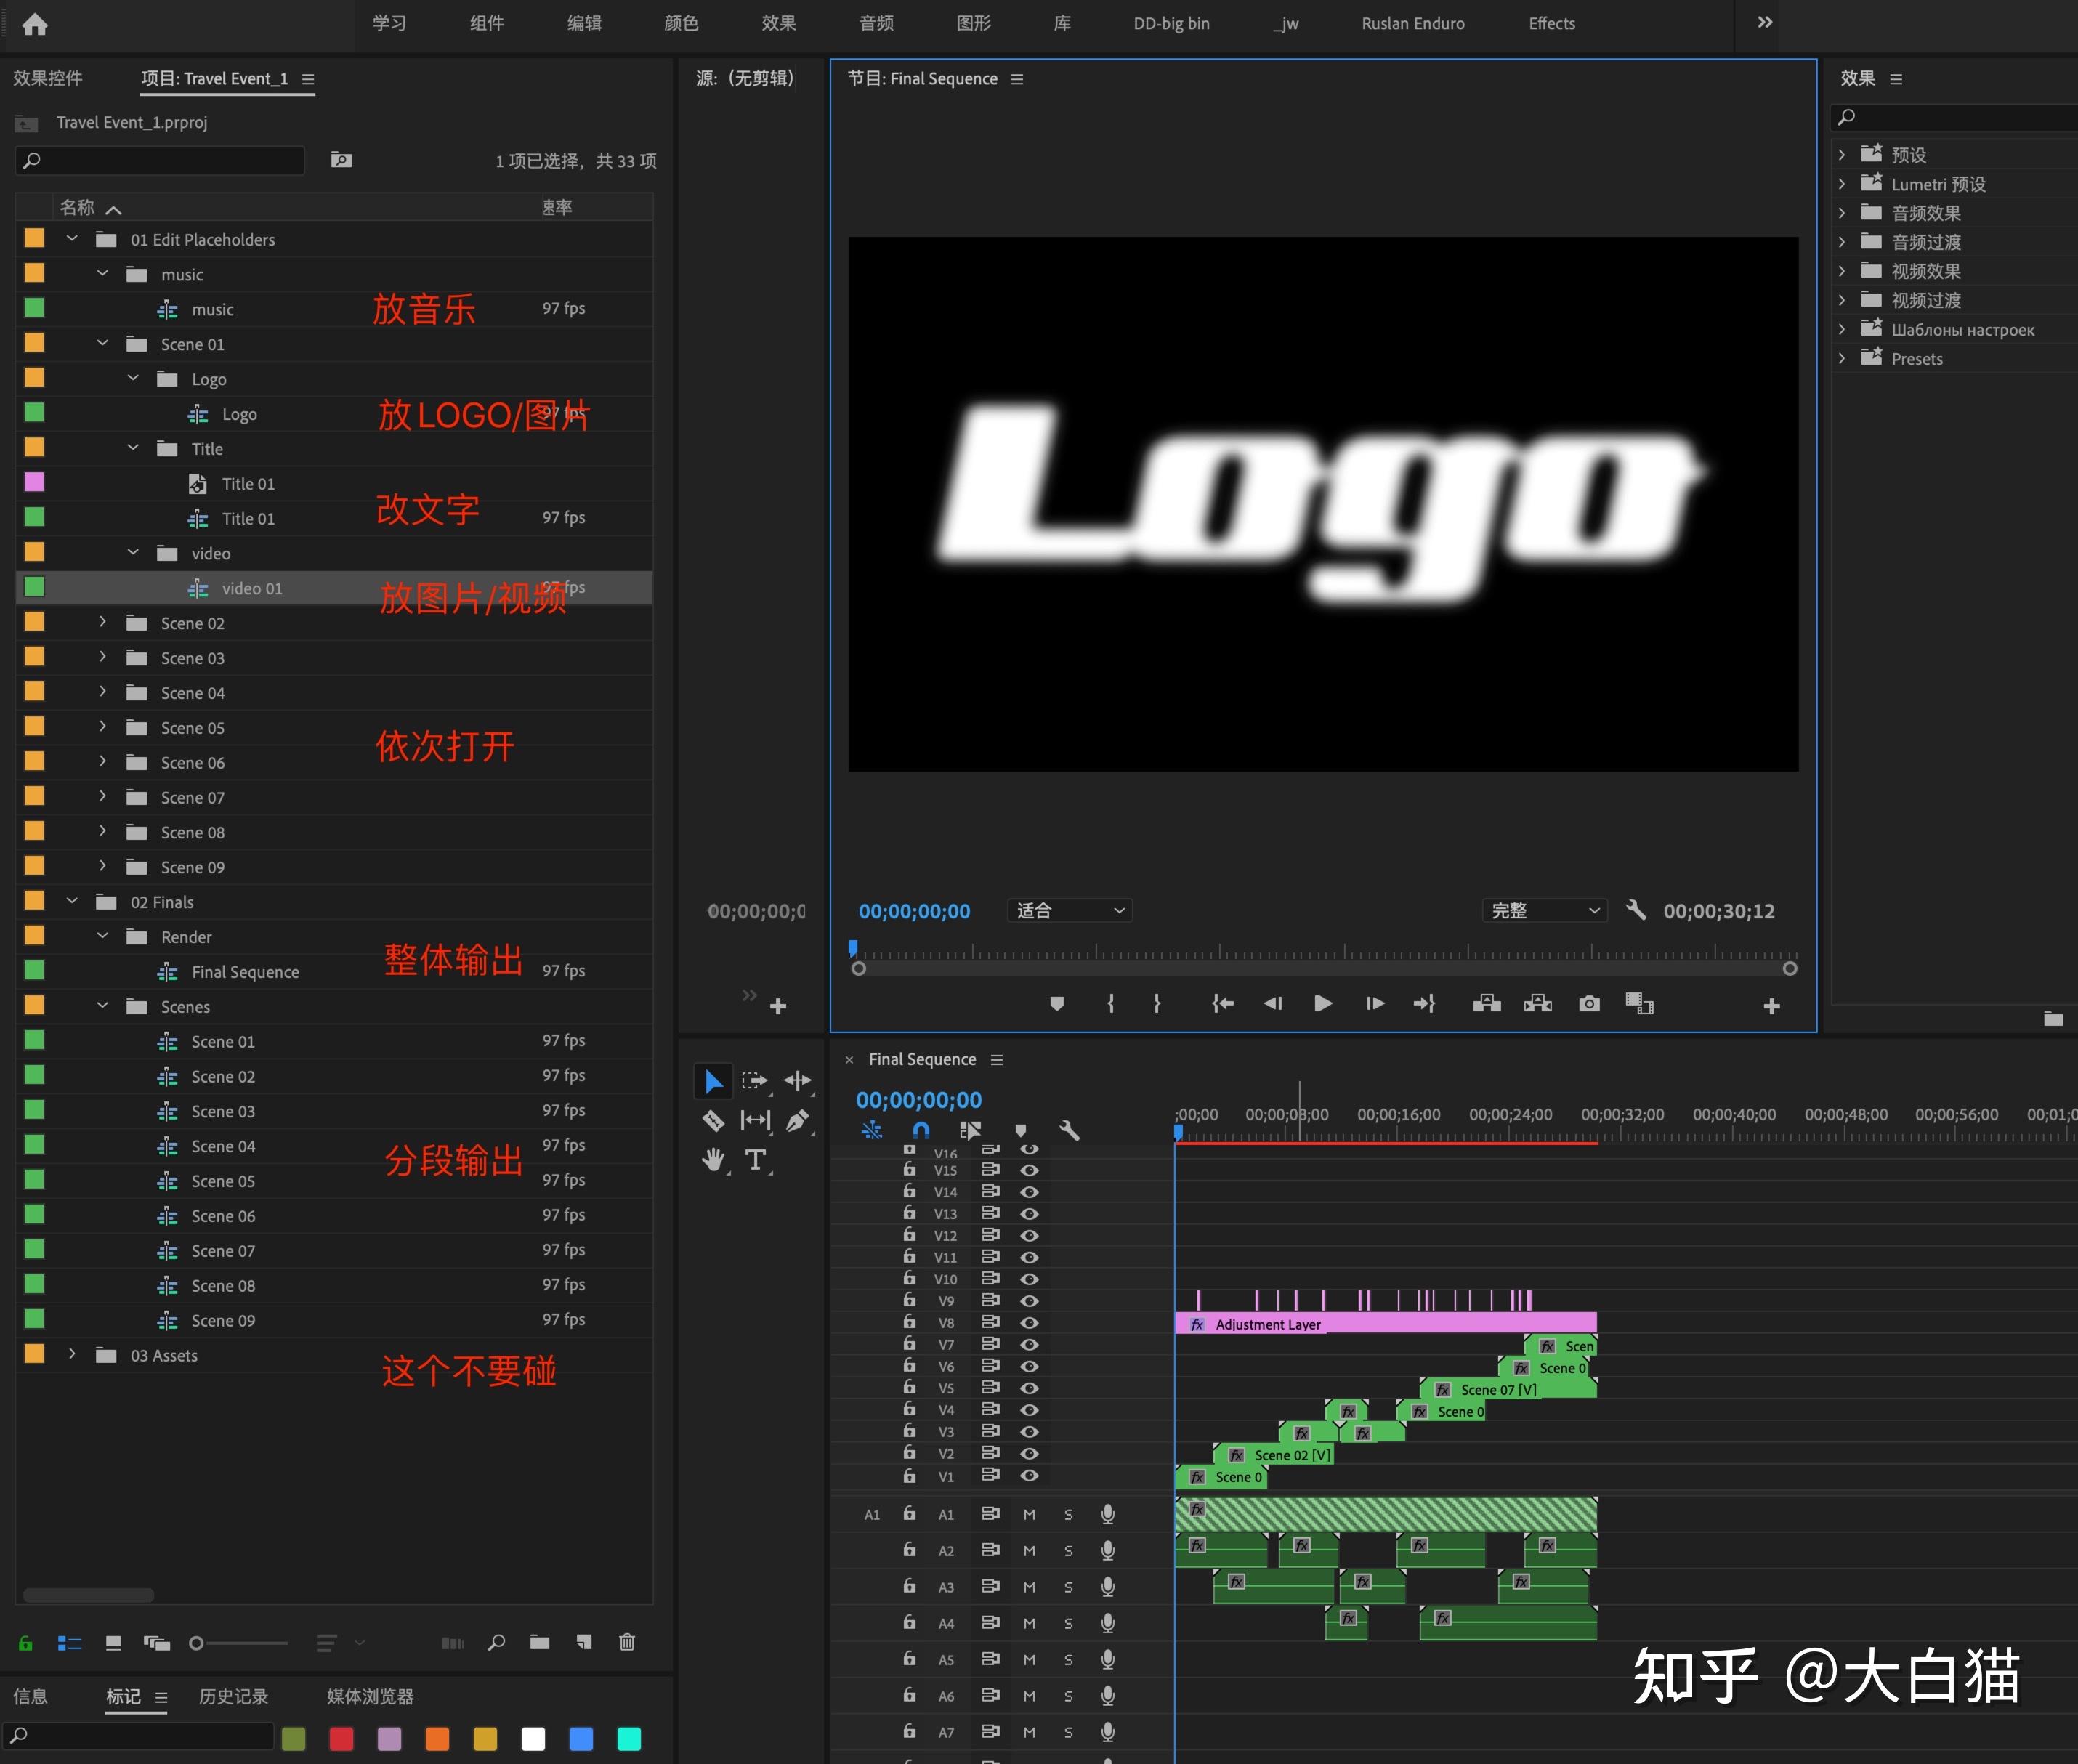The height and width of the screenshot is (1764, 2078).
Task: Mute the A1 audio track with the M button
Action: pos(1030,1514)
